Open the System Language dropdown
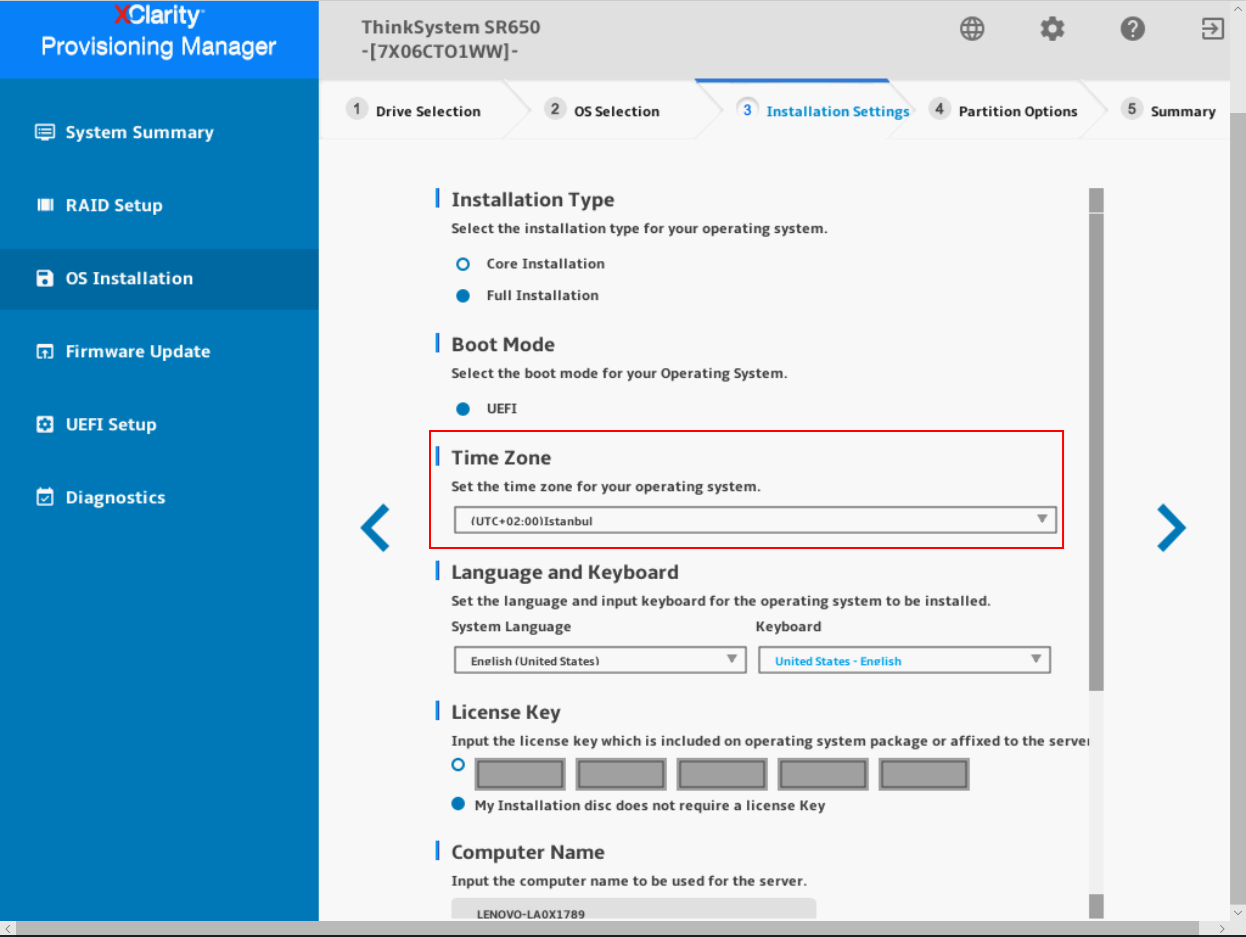The width and height of the screenshot is (1246, 937). pyautogui.click(x=600, y=660)
